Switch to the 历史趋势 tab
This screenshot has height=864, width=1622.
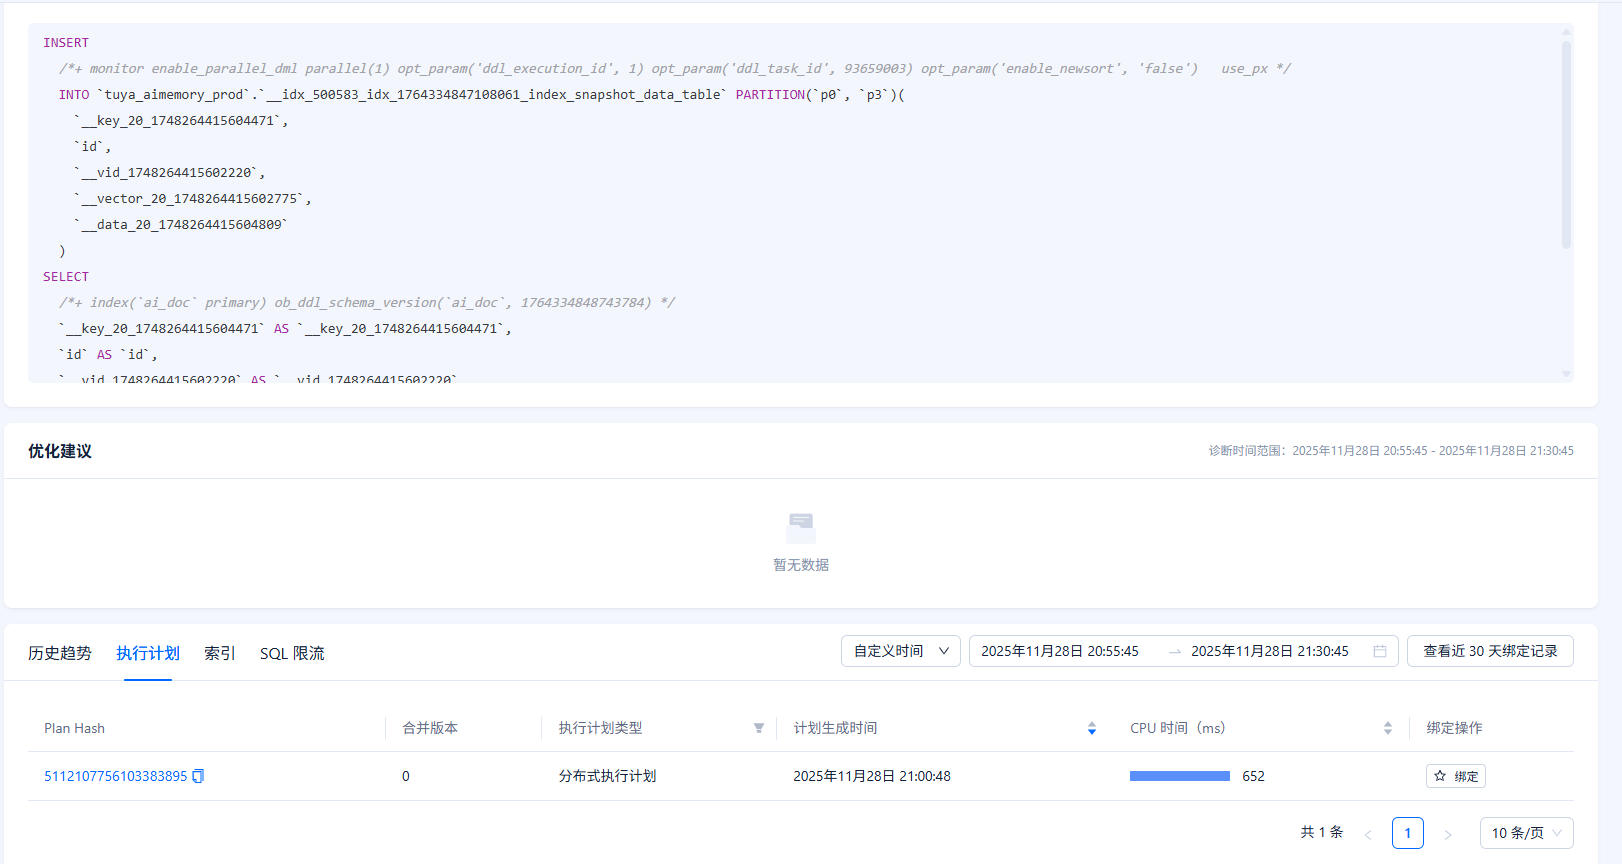[x=60, y=653]
